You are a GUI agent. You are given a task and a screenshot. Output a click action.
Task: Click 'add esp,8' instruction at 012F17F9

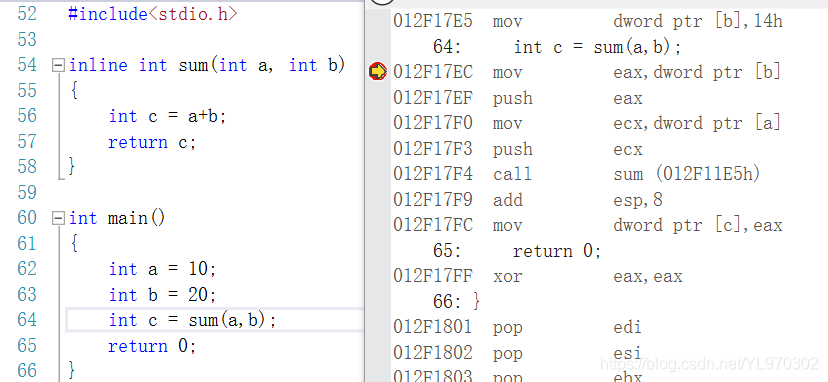coord(578,200)
